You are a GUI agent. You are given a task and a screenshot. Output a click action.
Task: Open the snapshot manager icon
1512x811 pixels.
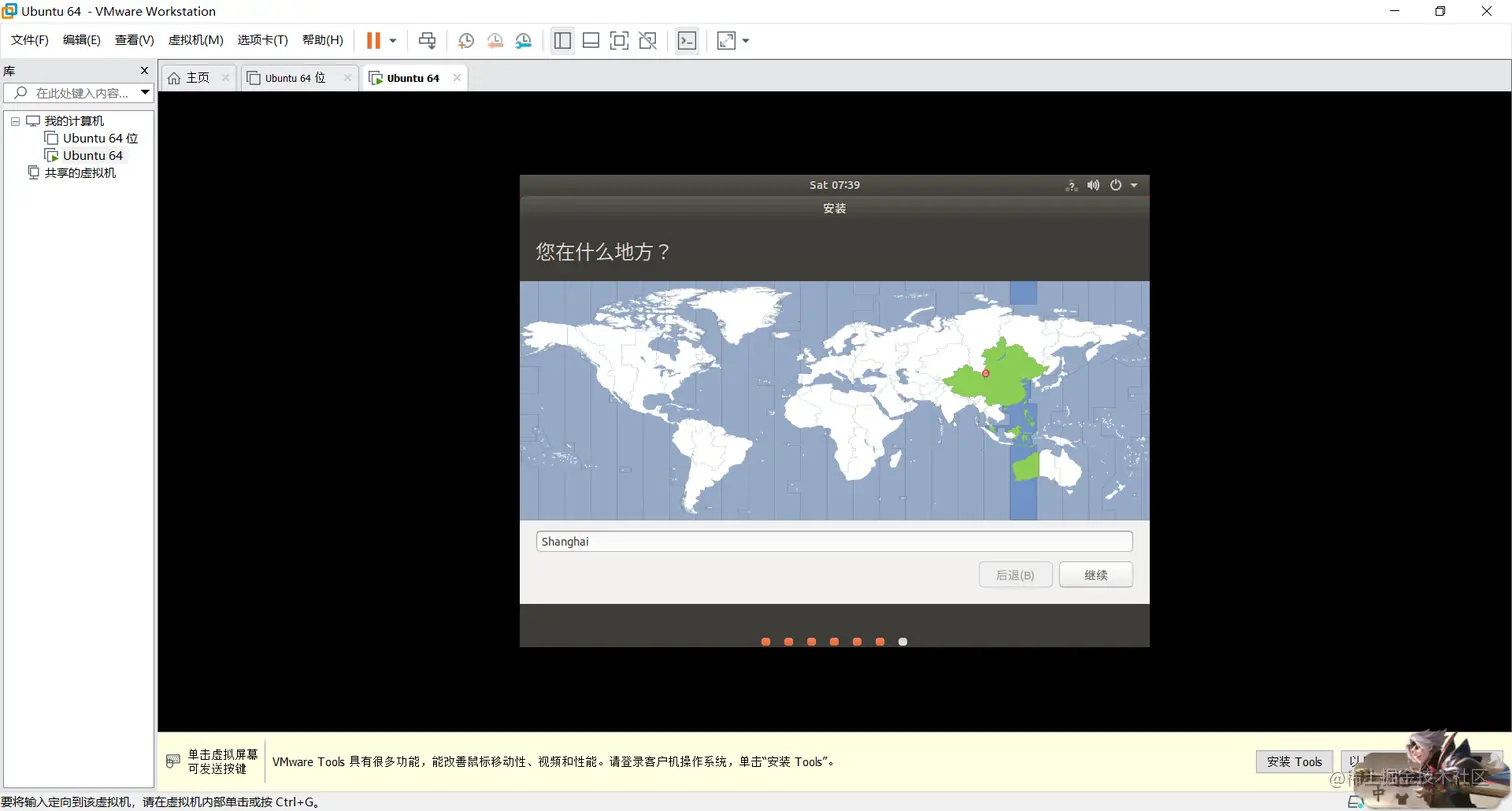pyautogui.click(x=524, y=40)
